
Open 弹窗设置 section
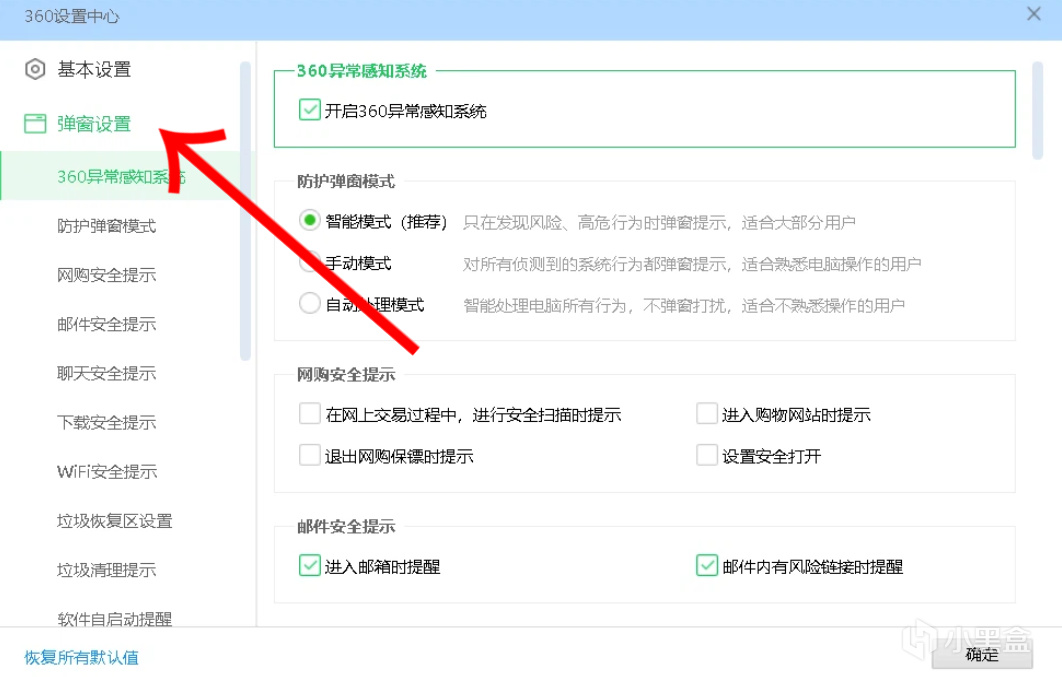point(94,124)
